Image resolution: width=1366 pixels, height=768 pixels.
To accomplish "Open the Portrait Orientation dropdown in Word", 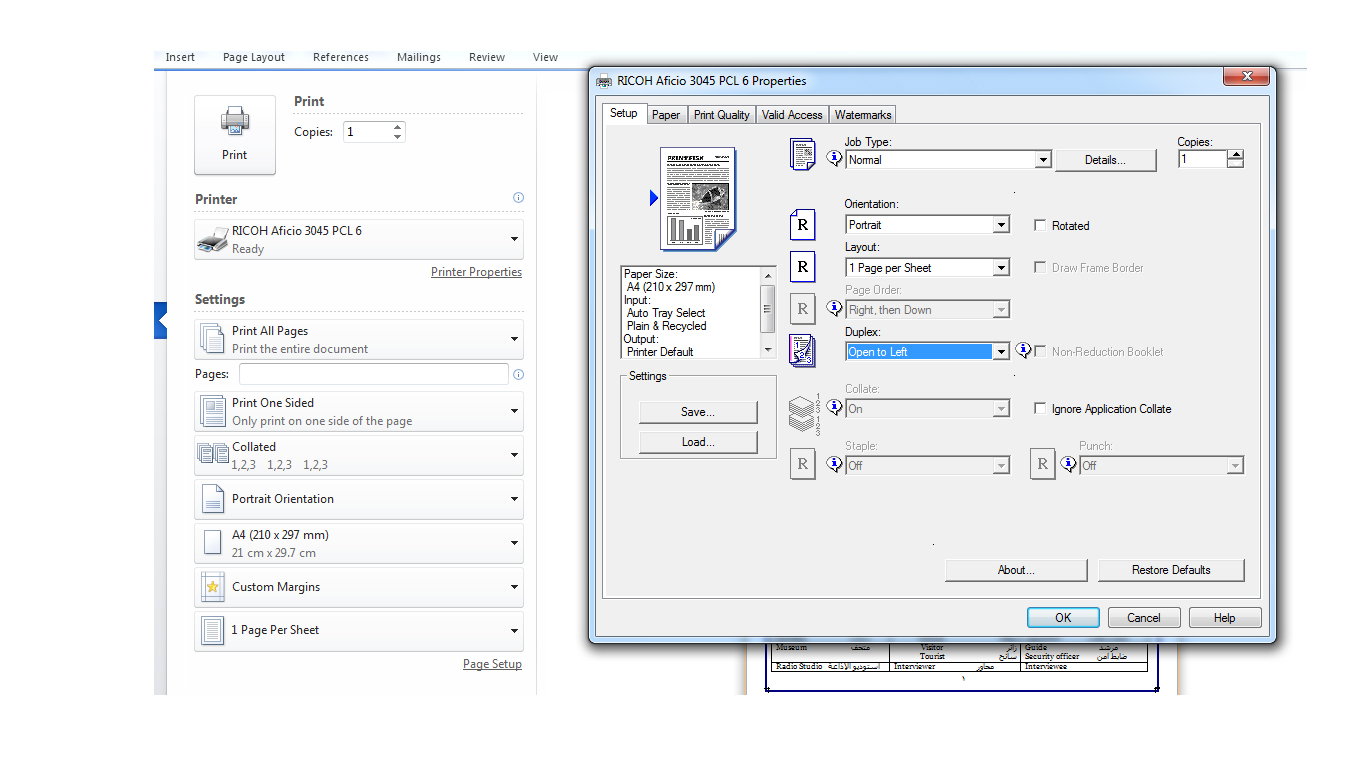I will pos(359,498).
